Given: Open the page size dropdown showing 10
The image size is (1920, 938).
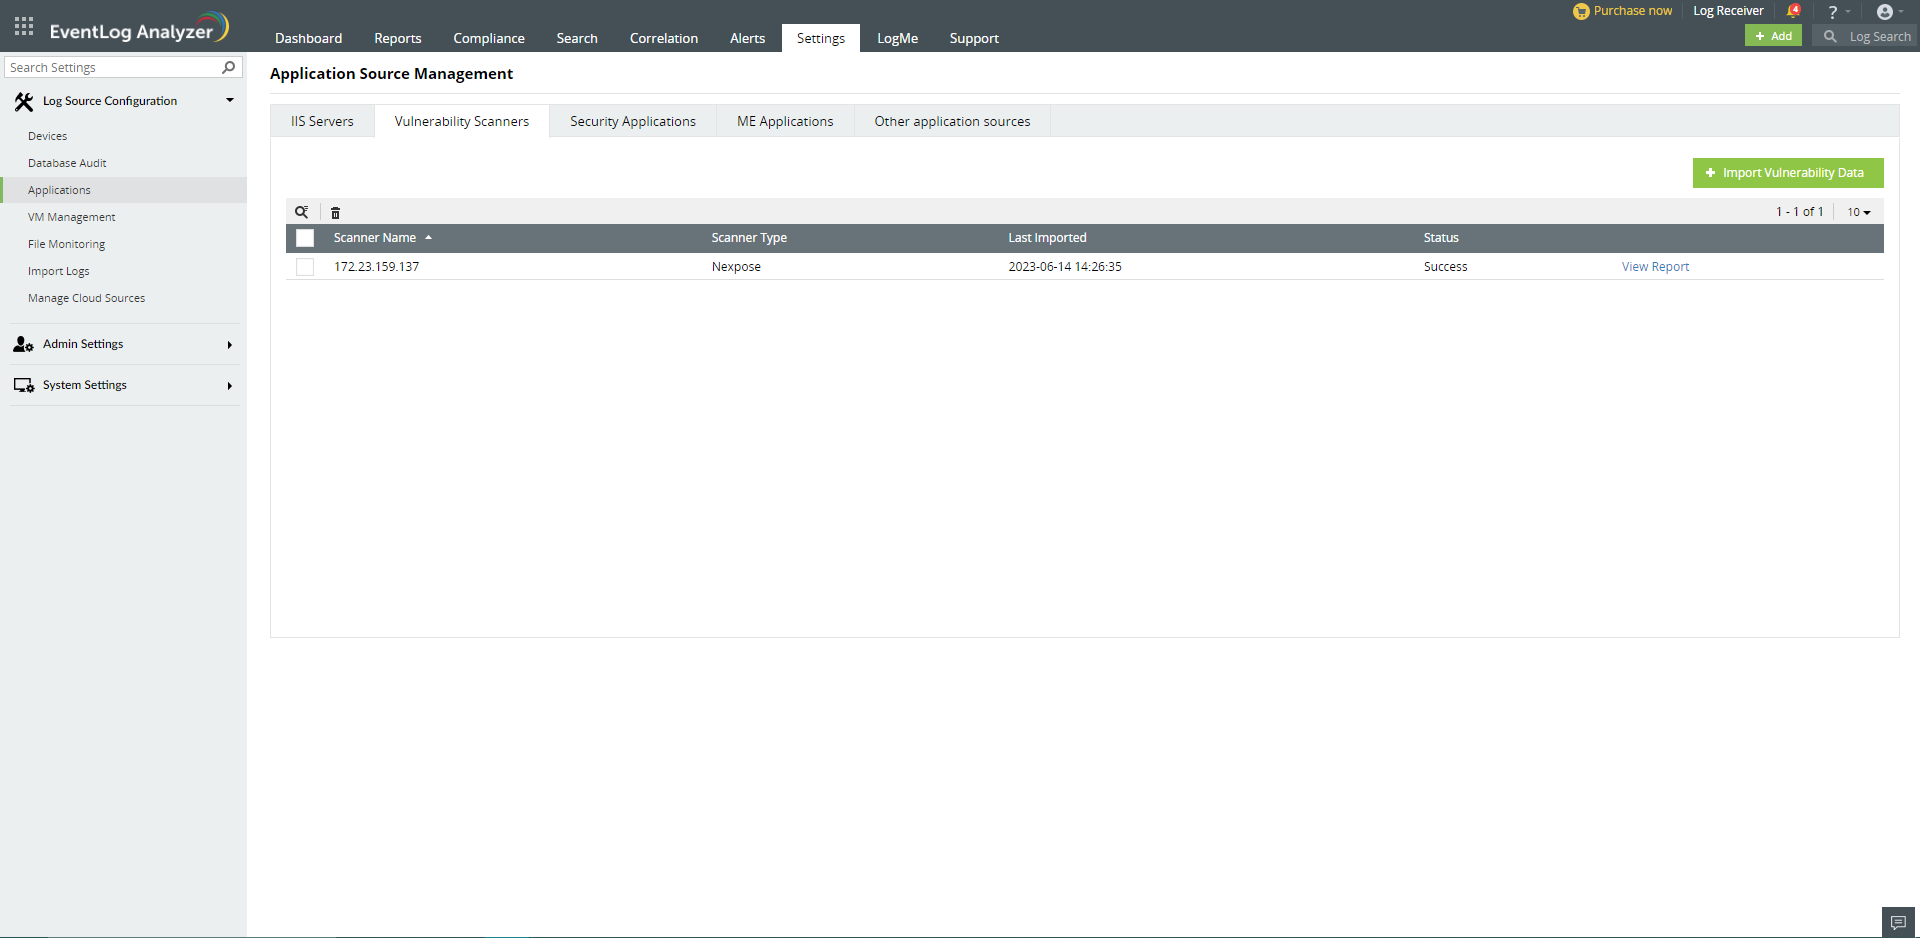Looking at the screenshot, I should 1857,211.
